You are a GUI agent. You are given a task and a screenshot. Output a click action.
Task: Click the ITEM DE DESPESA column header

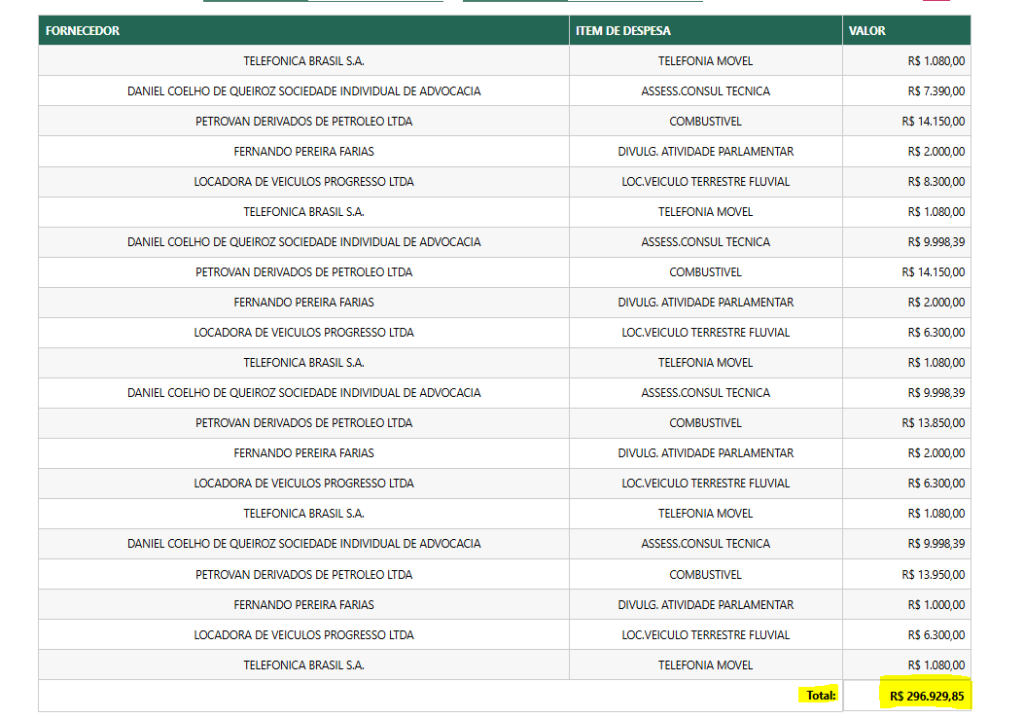(623, 31)
